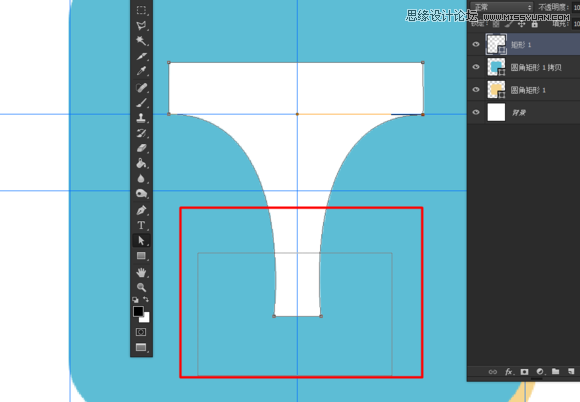
Task: Select the Slice tool
Action: point(141,56)
